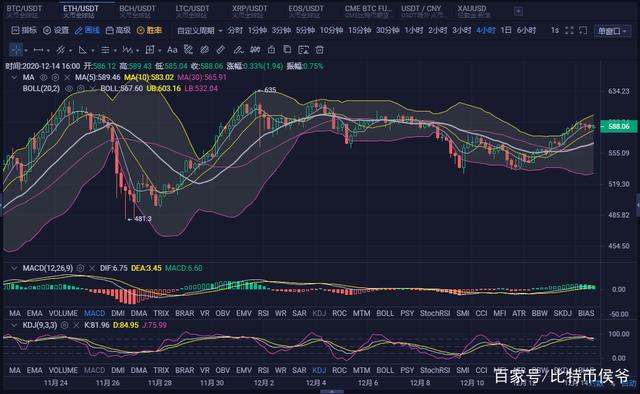Collapse the KDJ panel chevron
Screen dimensions: 640x394
14,325
